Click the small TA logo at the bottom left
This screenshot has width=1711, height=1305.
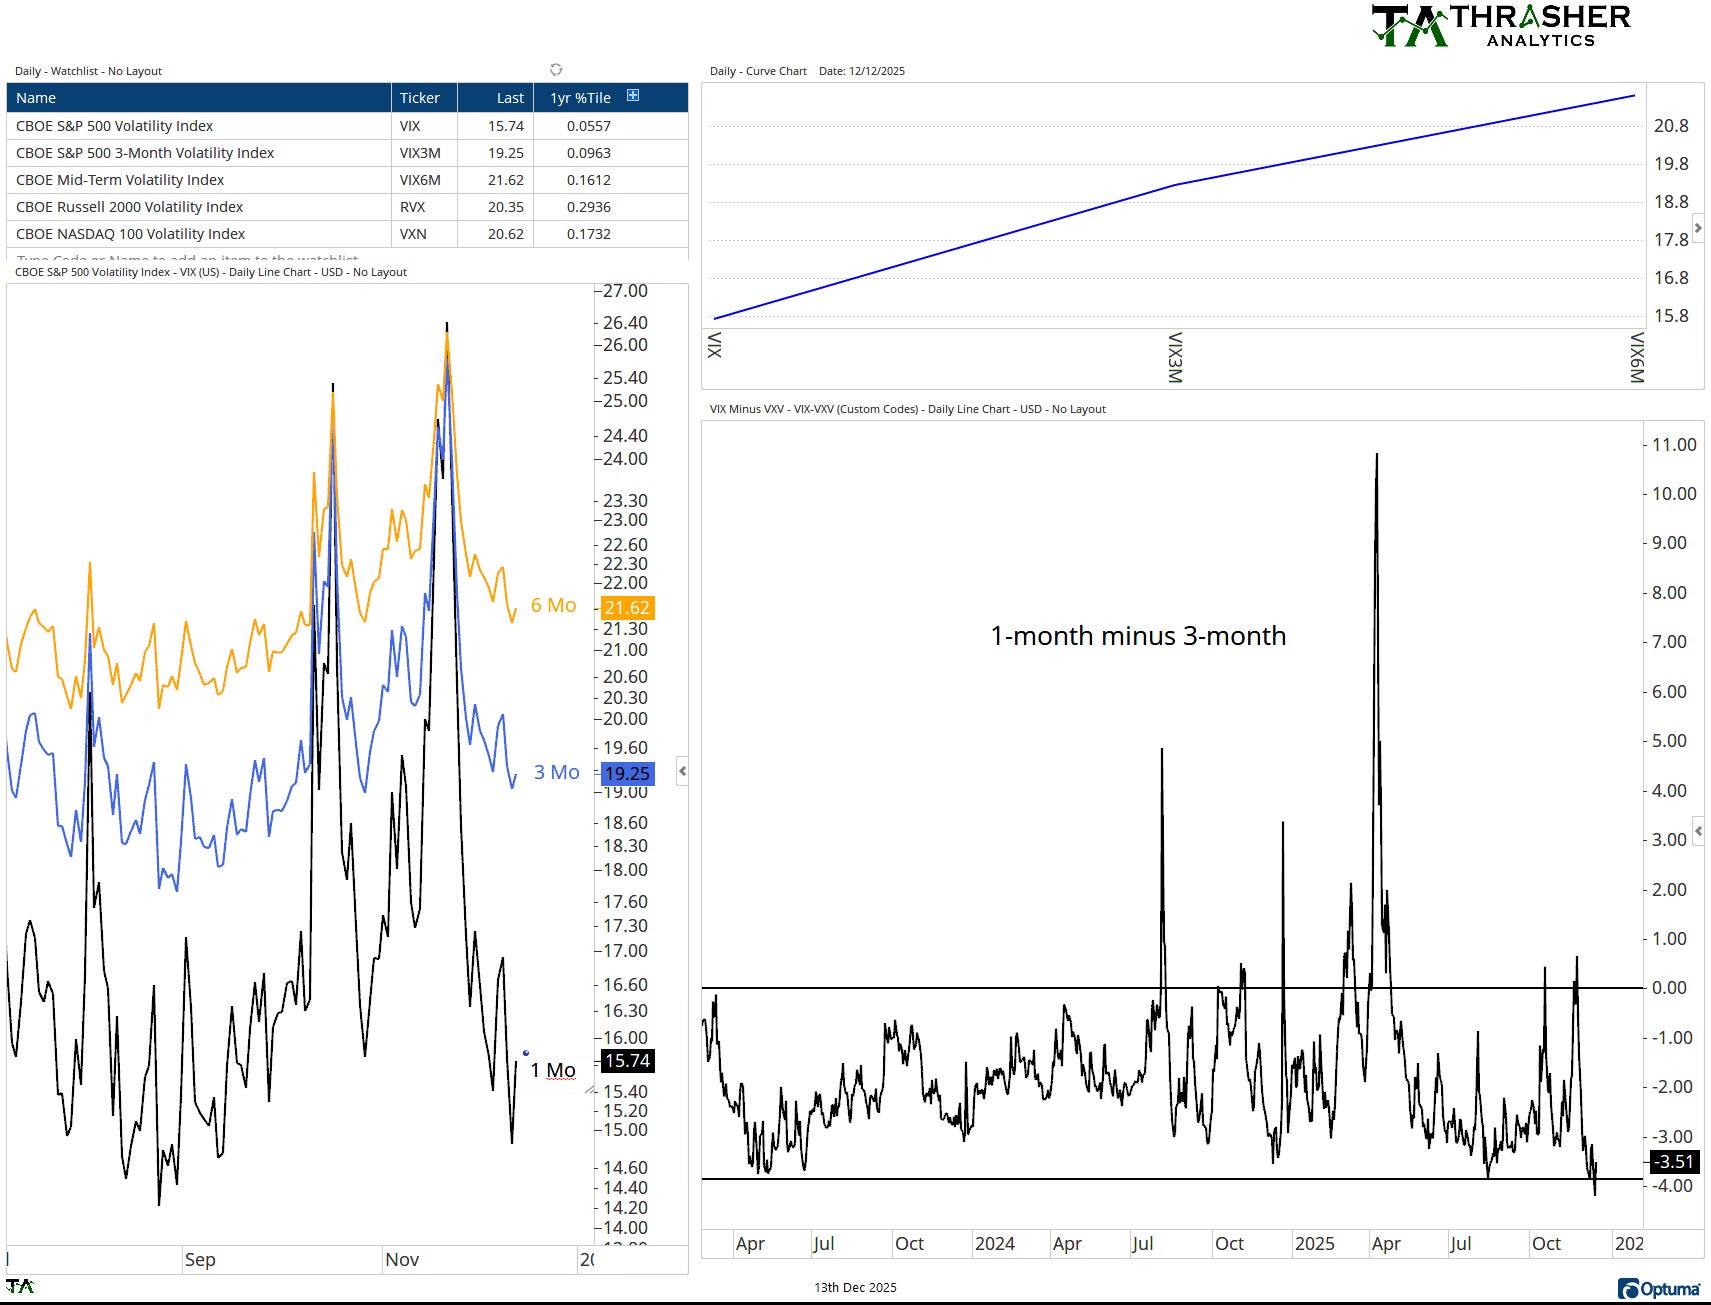[20, 1286]
